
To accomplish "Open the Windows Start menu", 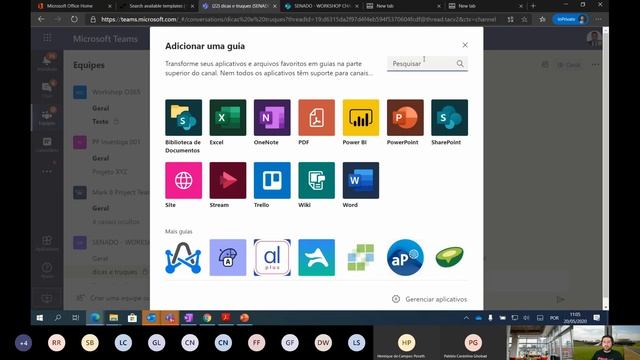I will pos(40,318).
